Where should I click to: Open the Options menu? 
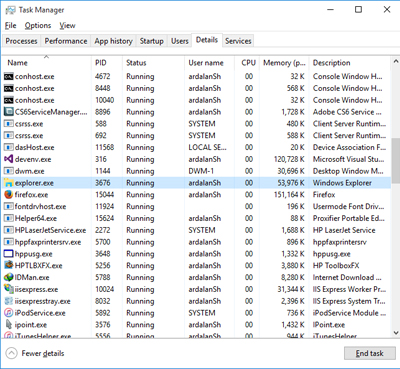click(38, 26)
